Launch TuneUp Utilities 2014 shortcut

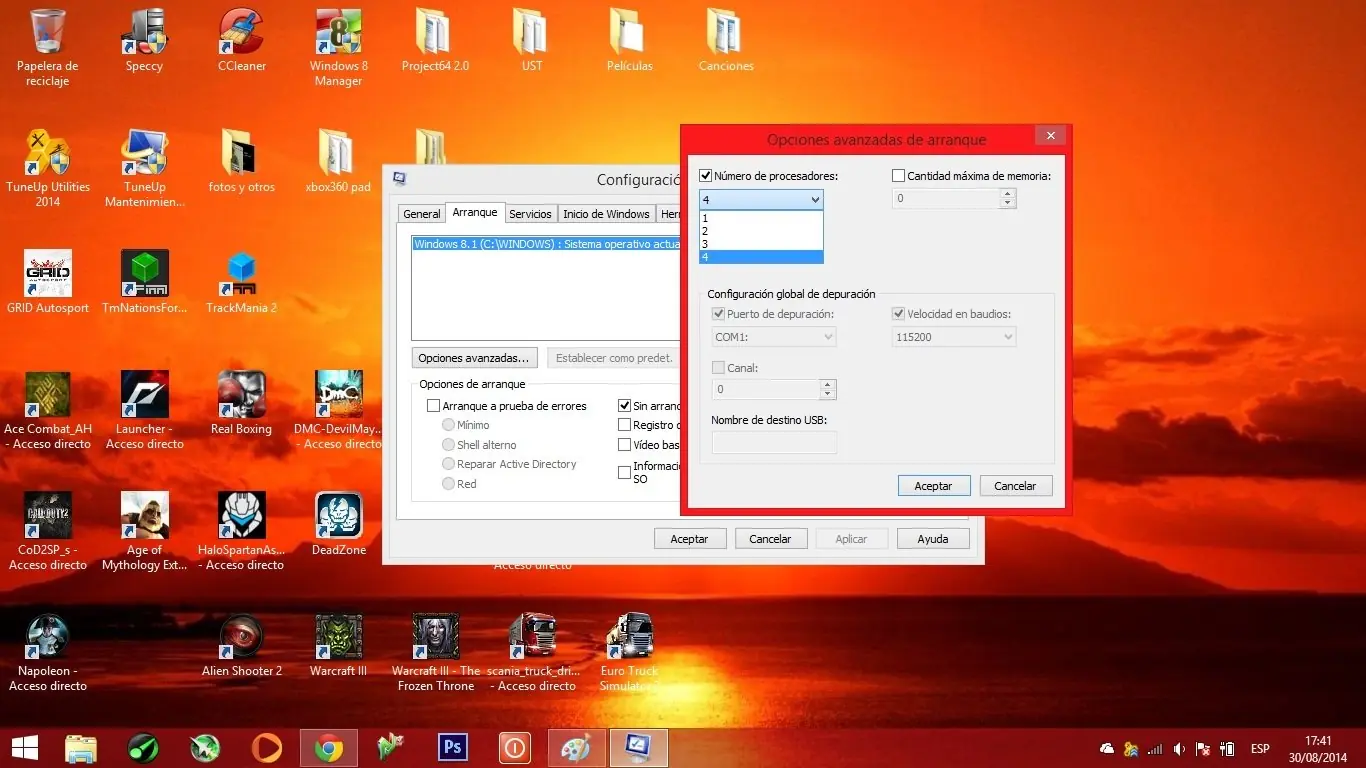(48, 167)
